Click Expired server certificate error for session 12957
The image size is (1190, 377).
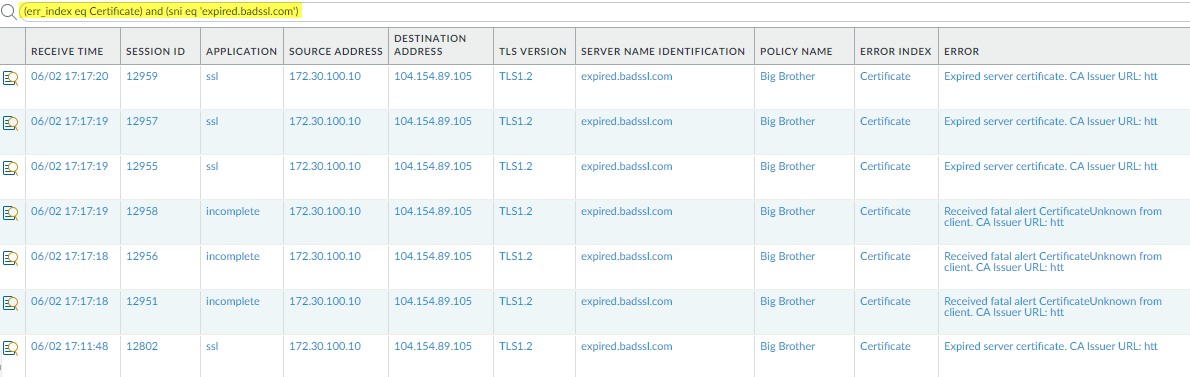point(1050,121)
